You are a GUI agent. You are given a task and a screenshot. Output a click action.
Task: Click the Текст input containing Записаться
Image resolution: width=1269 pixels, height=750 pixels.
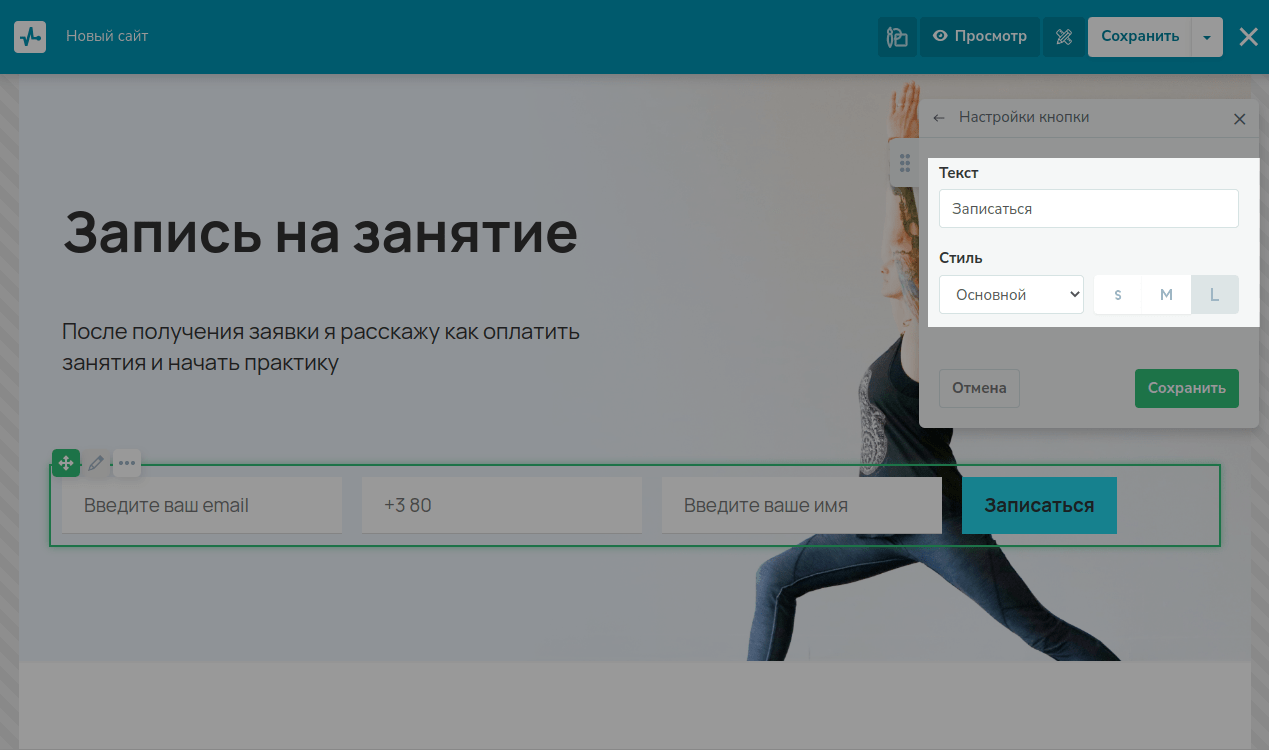1088,209
